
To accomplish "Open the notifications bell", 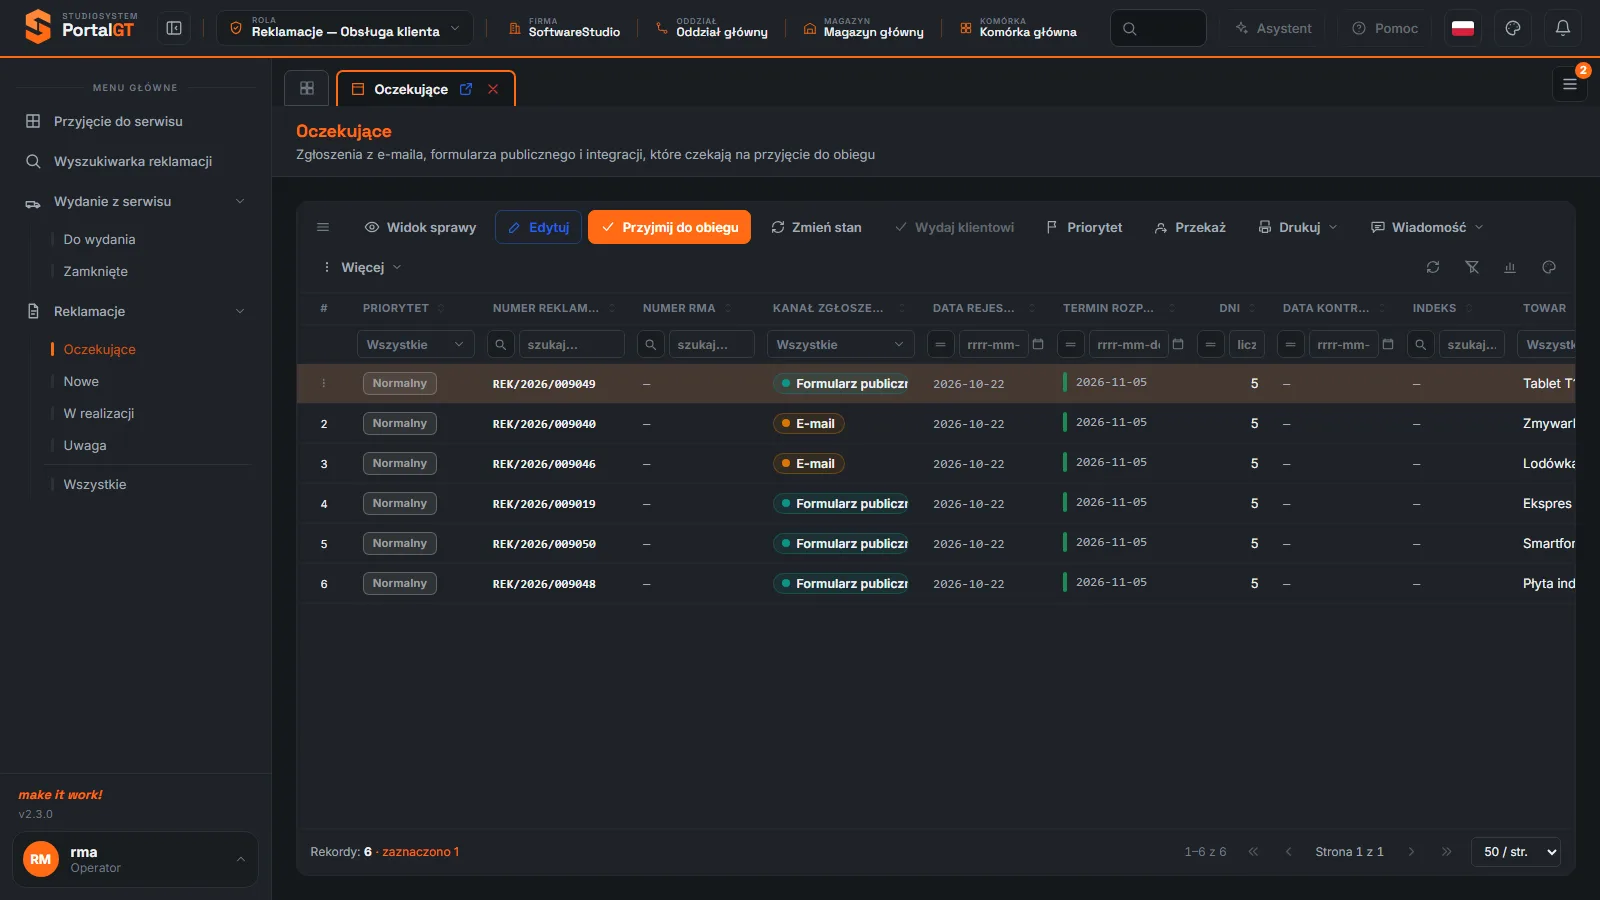I will click(1563, 28).
